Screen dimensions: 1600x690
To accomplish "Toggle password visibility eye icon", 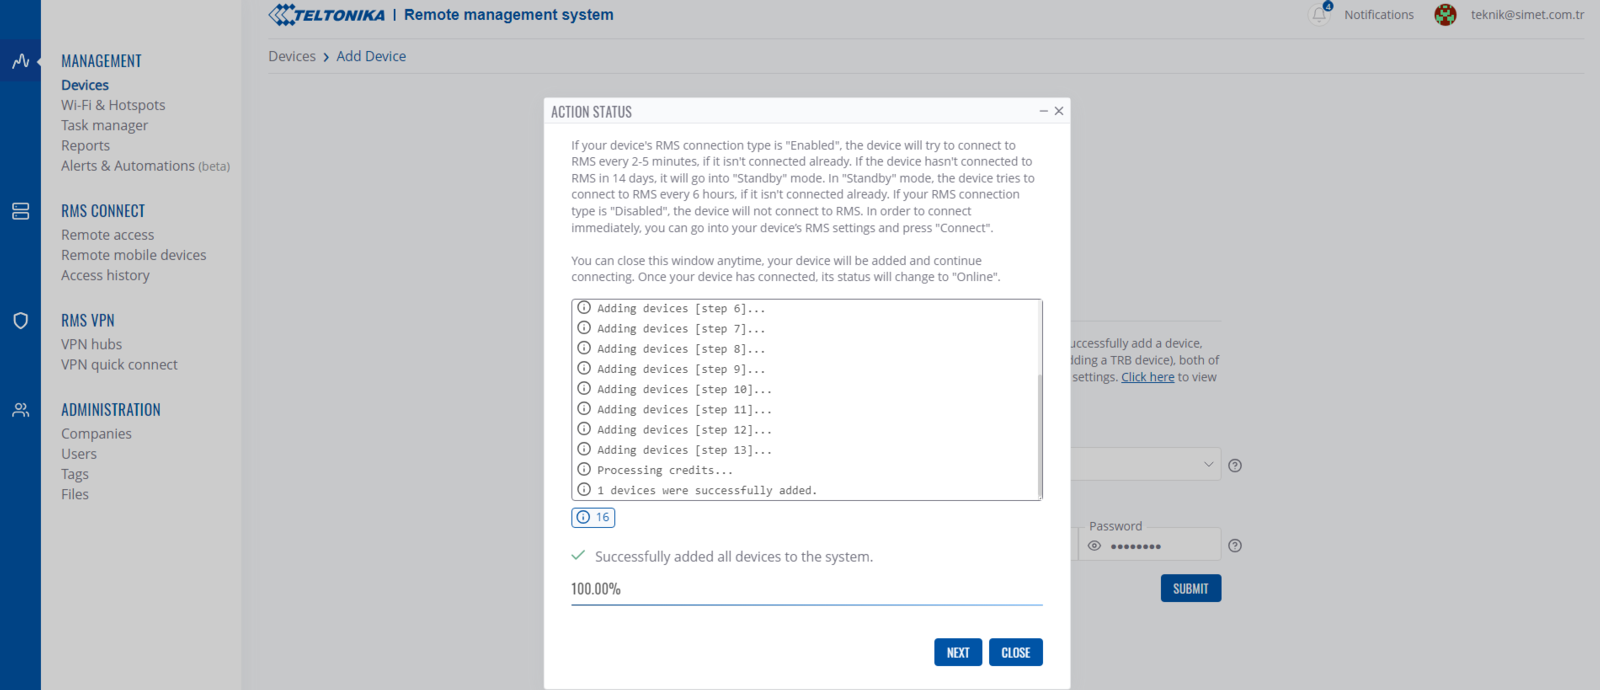I will [x=1095, y=546].
